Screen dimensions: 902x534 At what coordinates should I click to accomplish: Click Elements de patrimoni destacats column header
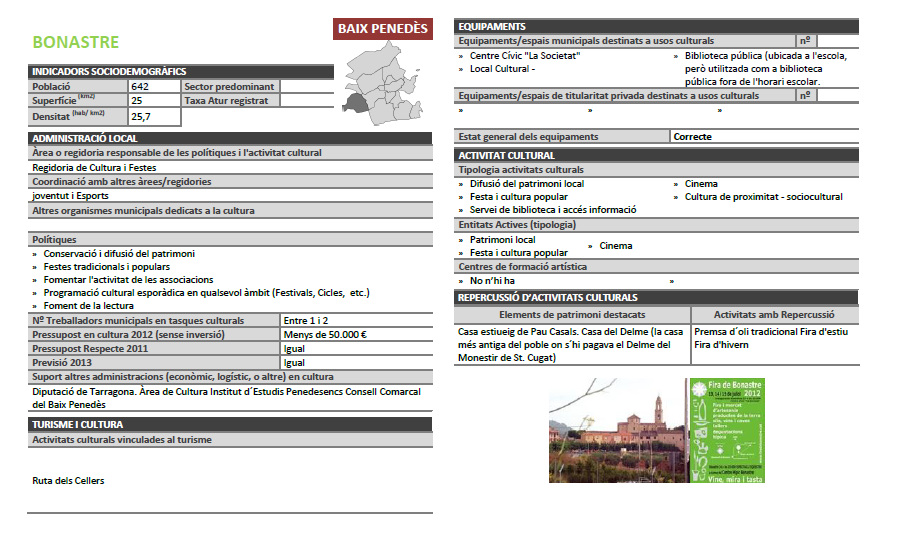pyautogui.click(x=572, y=315)
